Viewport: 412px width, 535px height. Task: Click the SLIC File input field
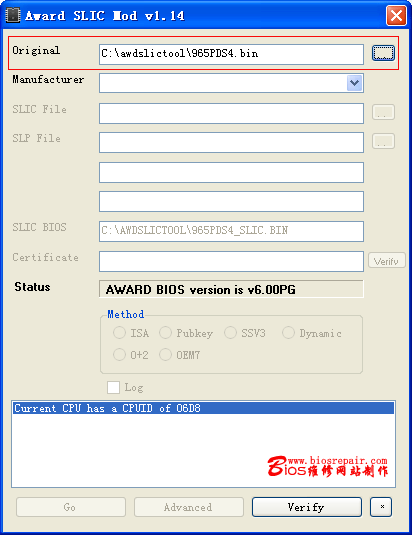tap(231, 114)
